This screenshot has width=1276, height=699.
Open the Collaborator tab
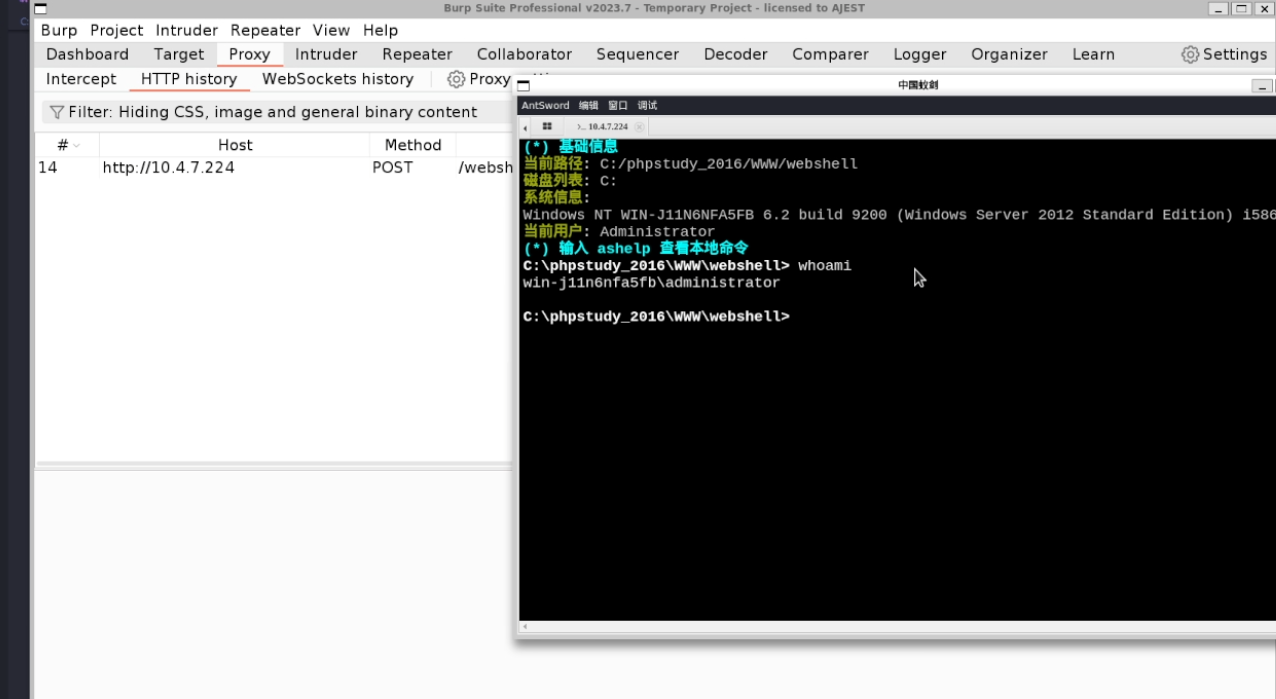pos(524,54)
